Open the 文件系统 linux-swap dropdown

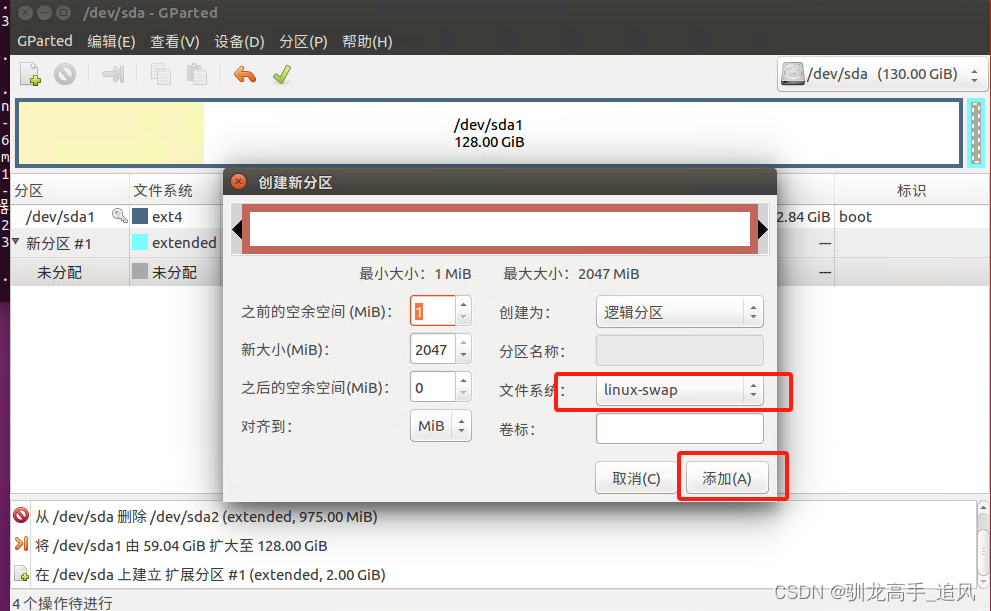tap(679, 390)
